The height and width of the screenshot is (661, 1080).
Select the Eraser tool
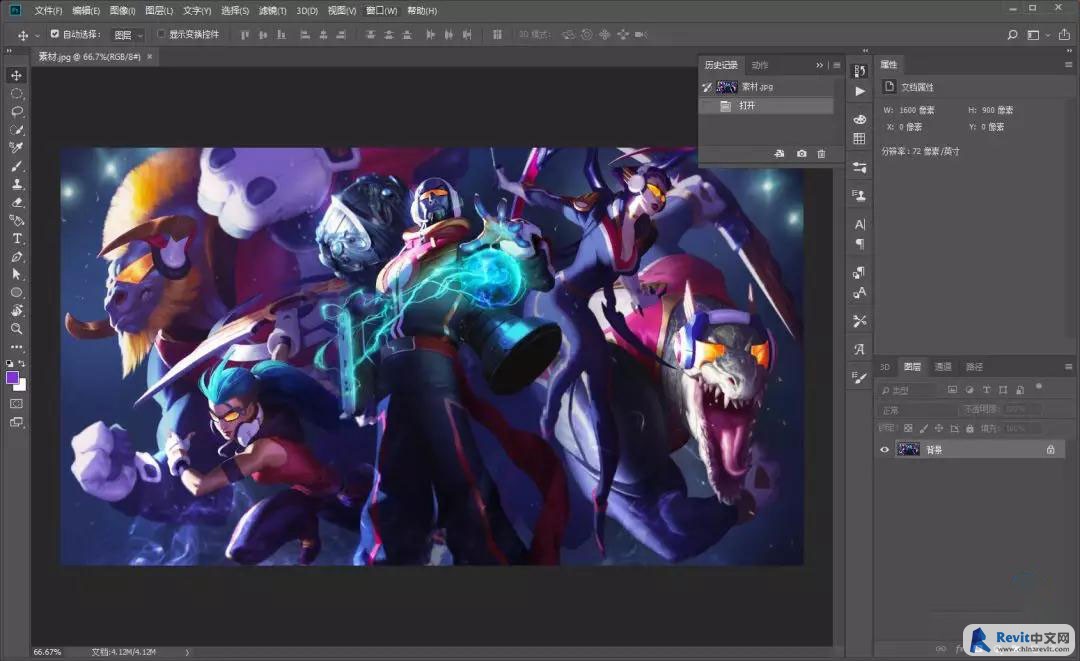(x=17, y=202)
